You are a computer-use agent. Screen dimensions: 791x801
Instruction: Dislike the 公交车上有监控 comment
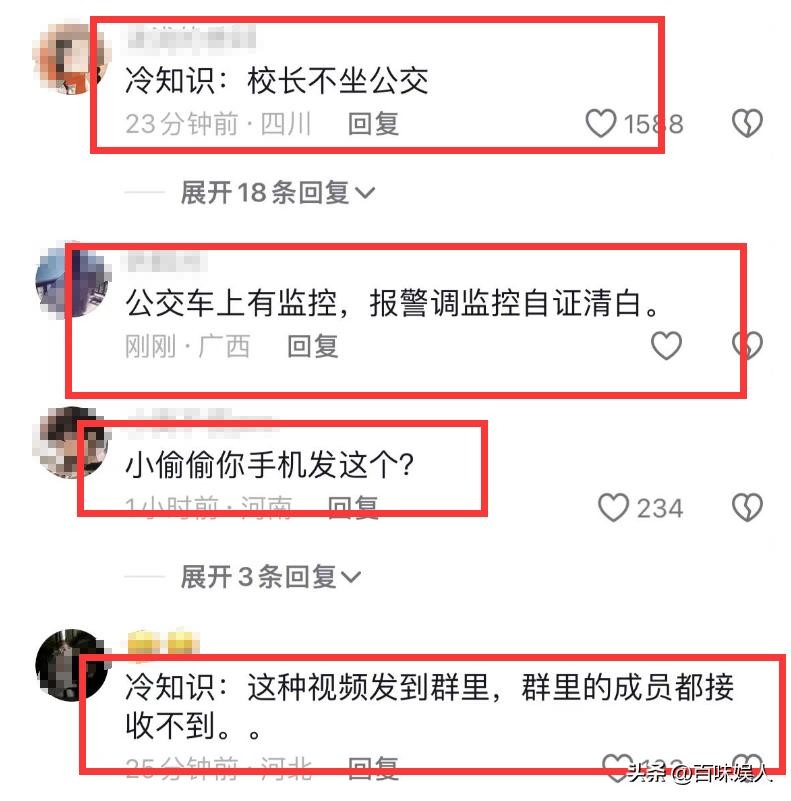pyautogui.click(x=747, y=345)
